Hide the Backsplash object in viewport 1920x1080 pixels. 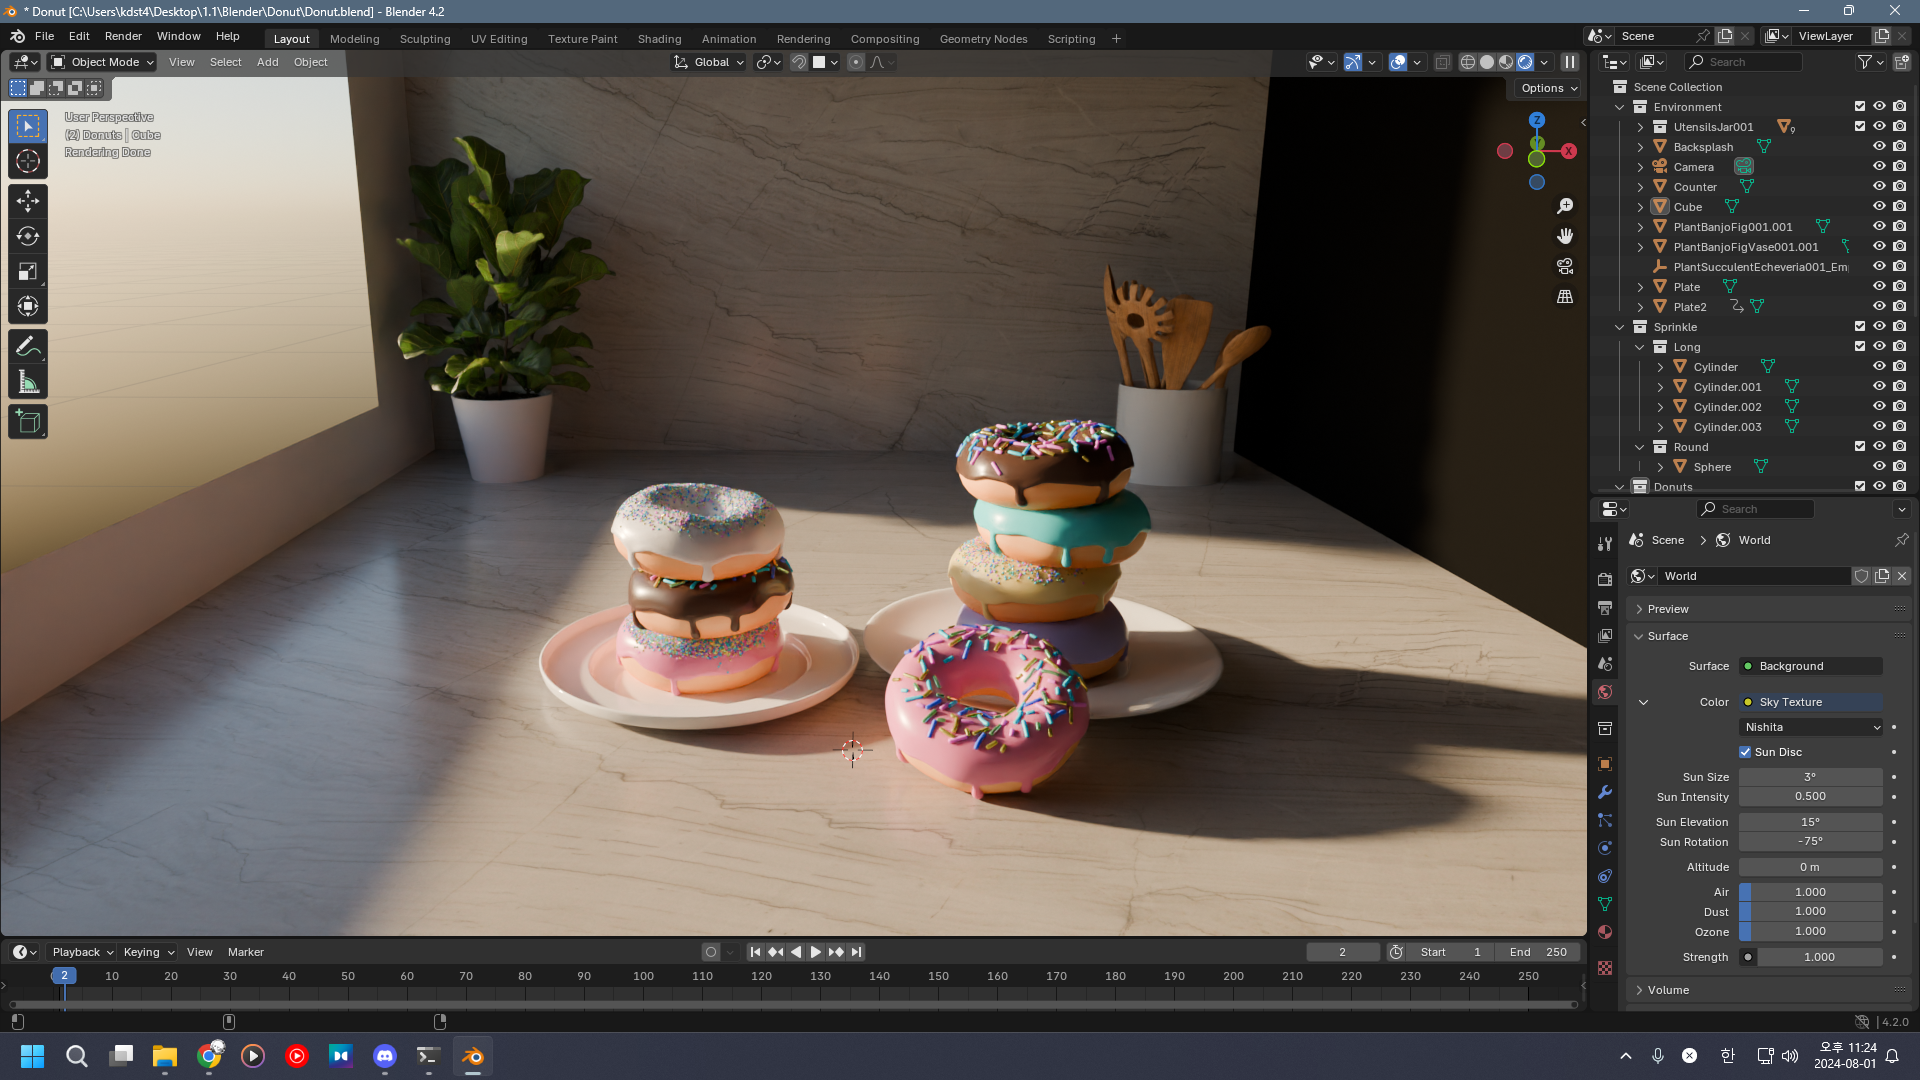(x=1879, y=147)
